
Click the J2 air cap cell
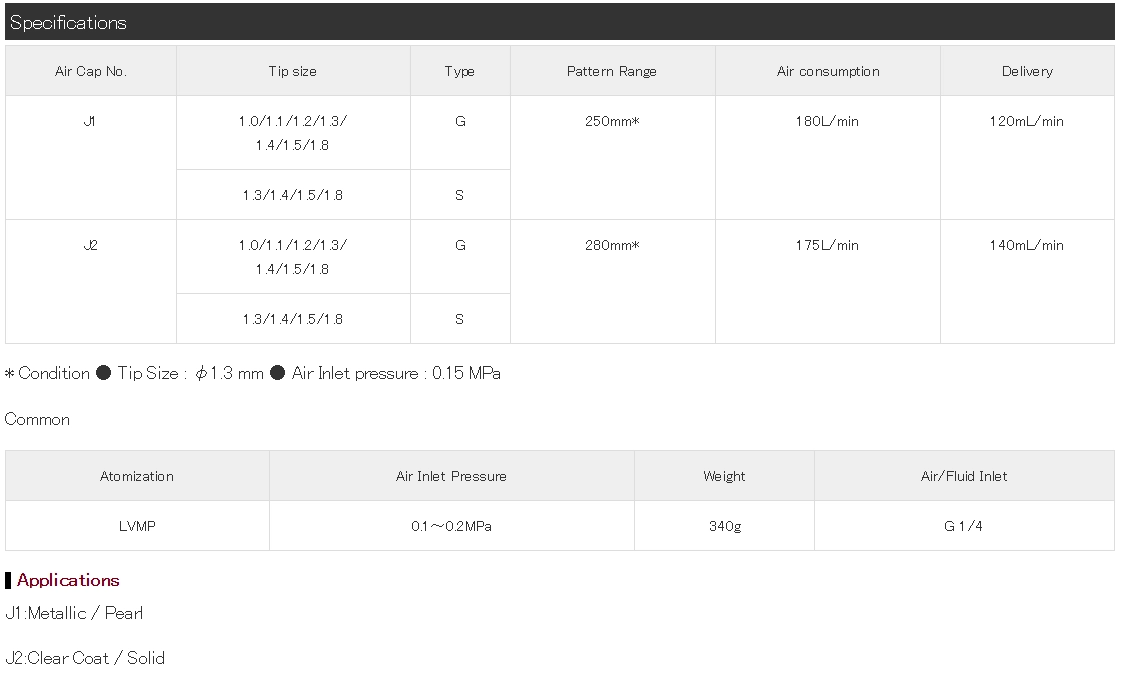91,246
